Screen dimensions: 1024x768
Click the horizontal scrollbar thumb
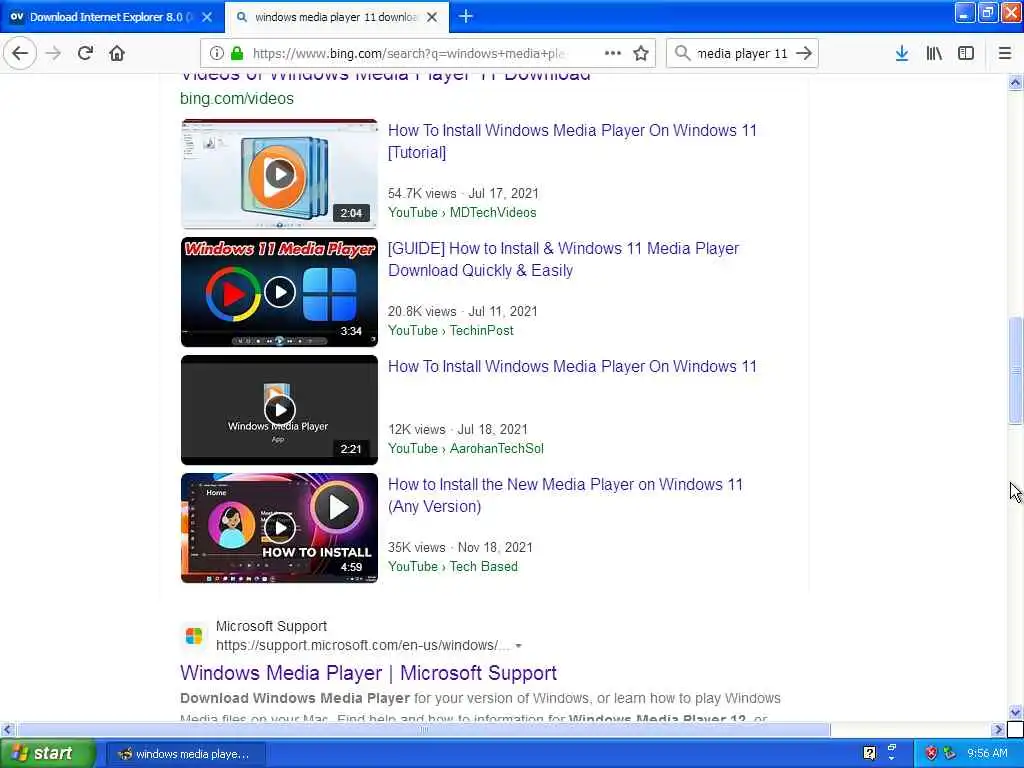(x=423, y=729)
